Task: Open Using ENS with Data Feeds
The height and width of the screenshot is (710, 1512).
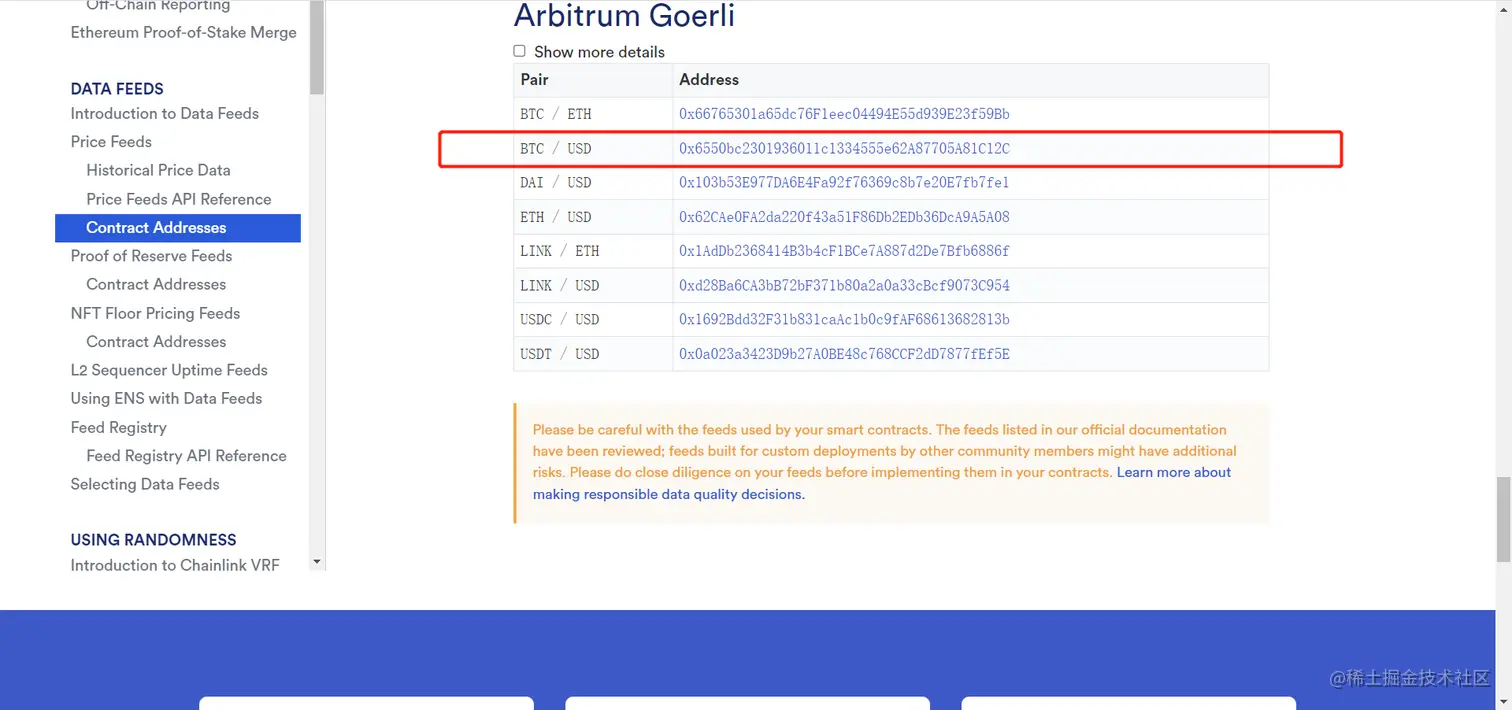Action: [x=166, y=398]
